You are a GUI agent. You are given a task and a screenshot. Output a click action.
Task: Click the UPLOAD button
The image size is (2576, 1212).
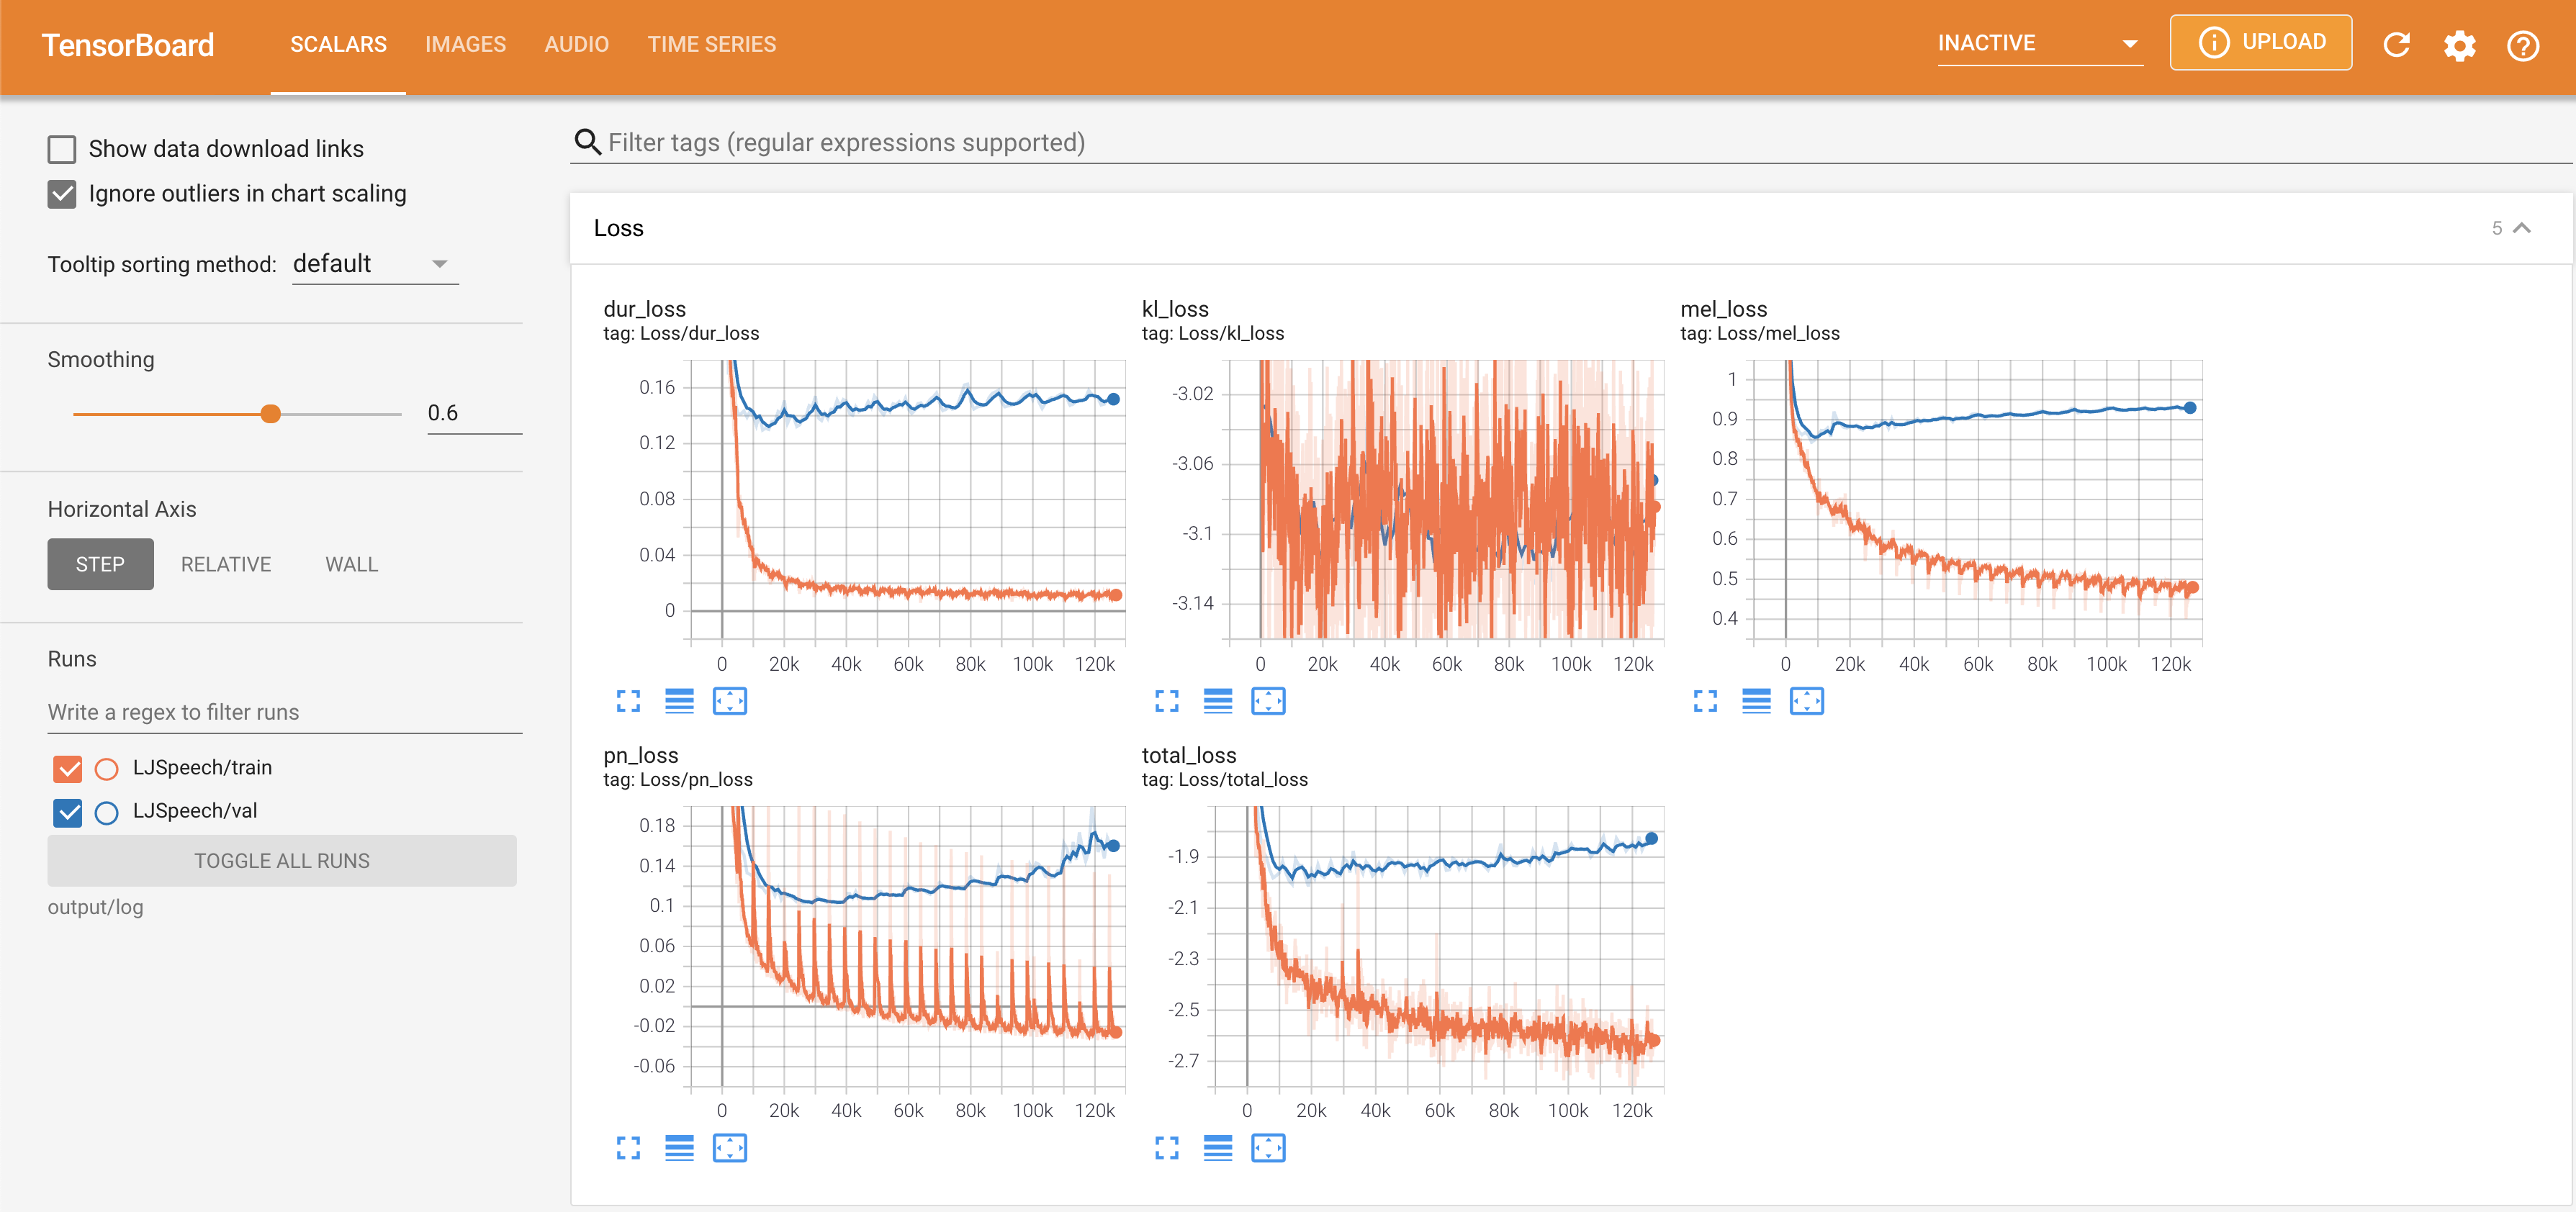pos(2260,43)
